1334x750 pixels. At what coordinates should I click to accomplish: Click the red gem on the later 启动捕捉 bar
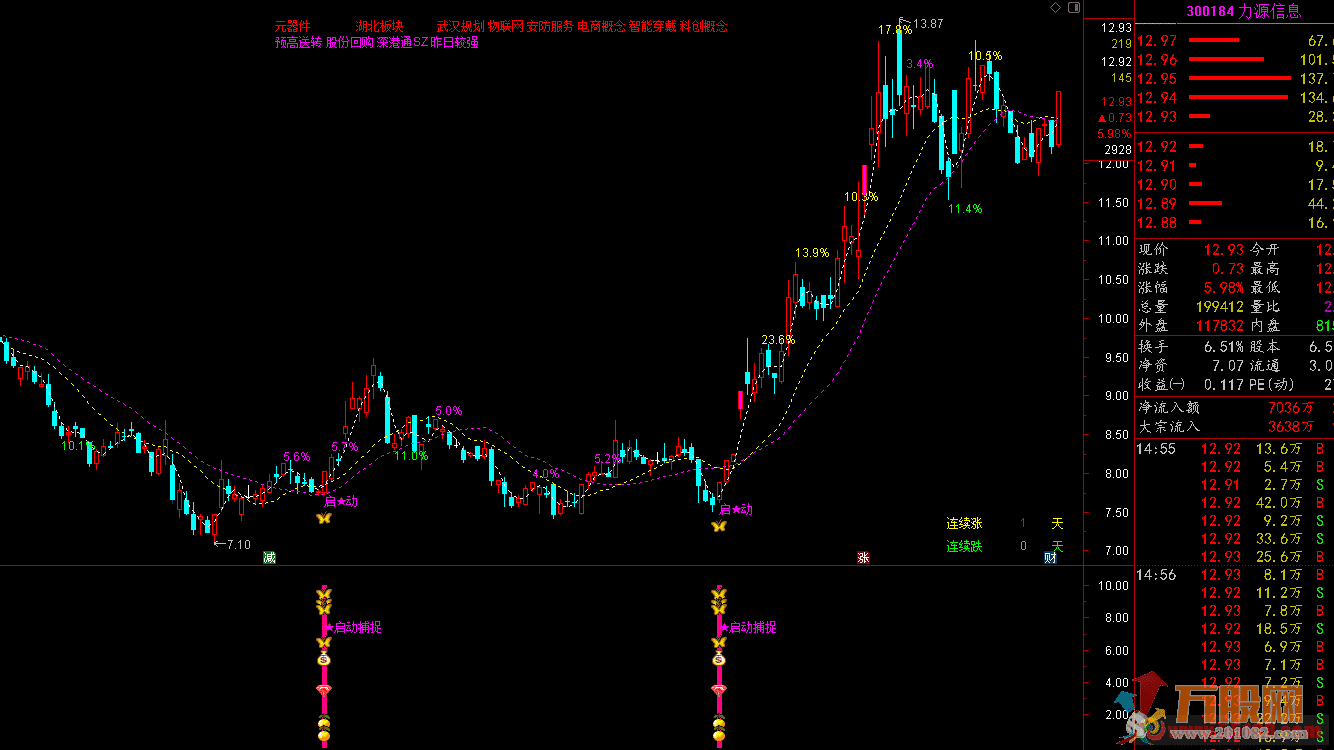718,690
